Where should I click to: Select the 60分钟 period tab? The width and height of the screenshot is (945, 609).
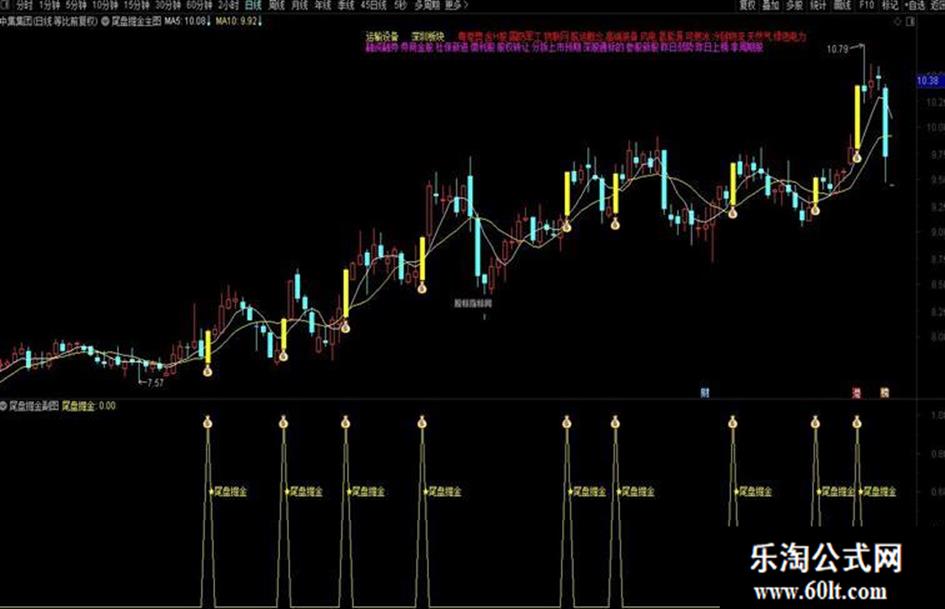pyautogui.click(x=199, y=5)
